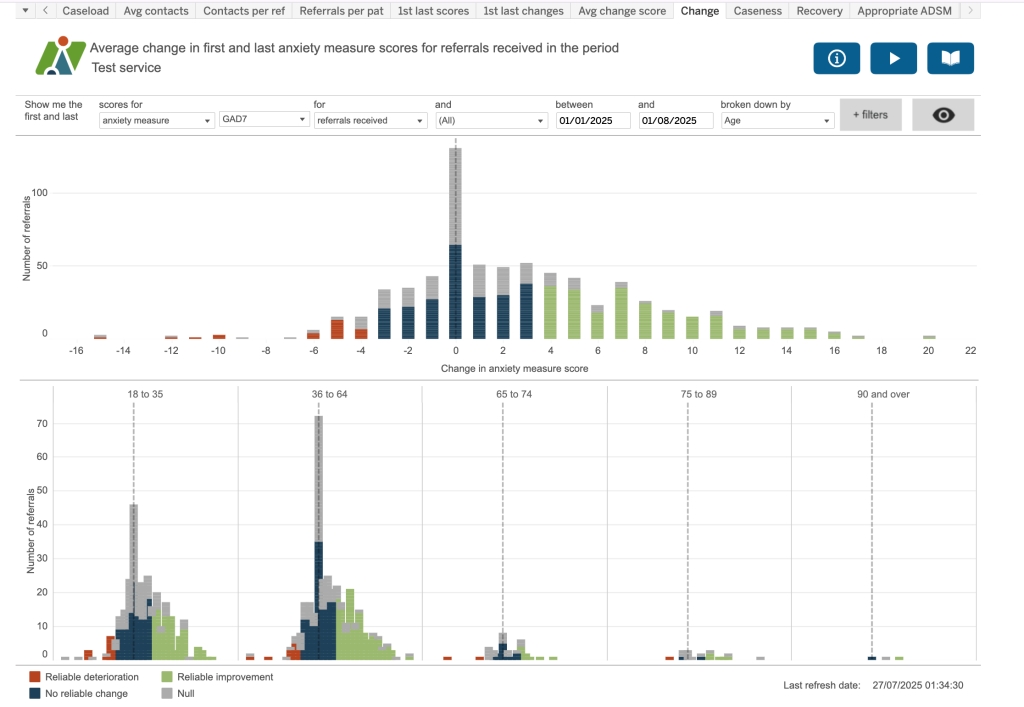Viewport: 1024px width, 707px height.
Task: Switch to the Caseness tab
Action: (x=757, y=11)
